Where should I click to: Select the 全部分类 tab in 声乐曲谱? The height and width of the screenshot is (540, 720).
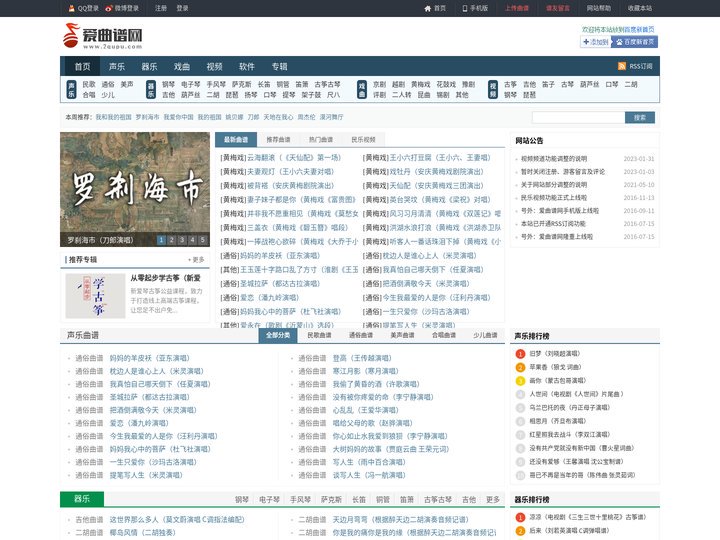(278, 335)
